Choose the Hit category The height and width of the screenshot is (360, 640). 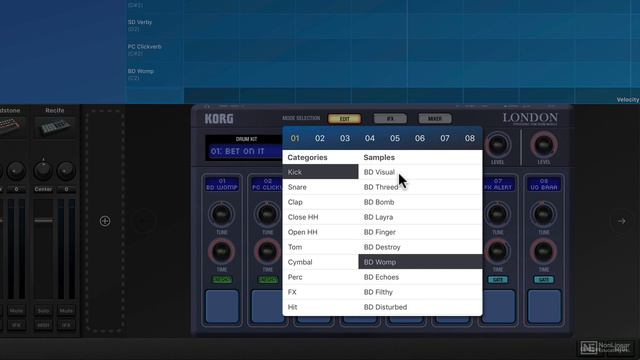pos(320,307)
